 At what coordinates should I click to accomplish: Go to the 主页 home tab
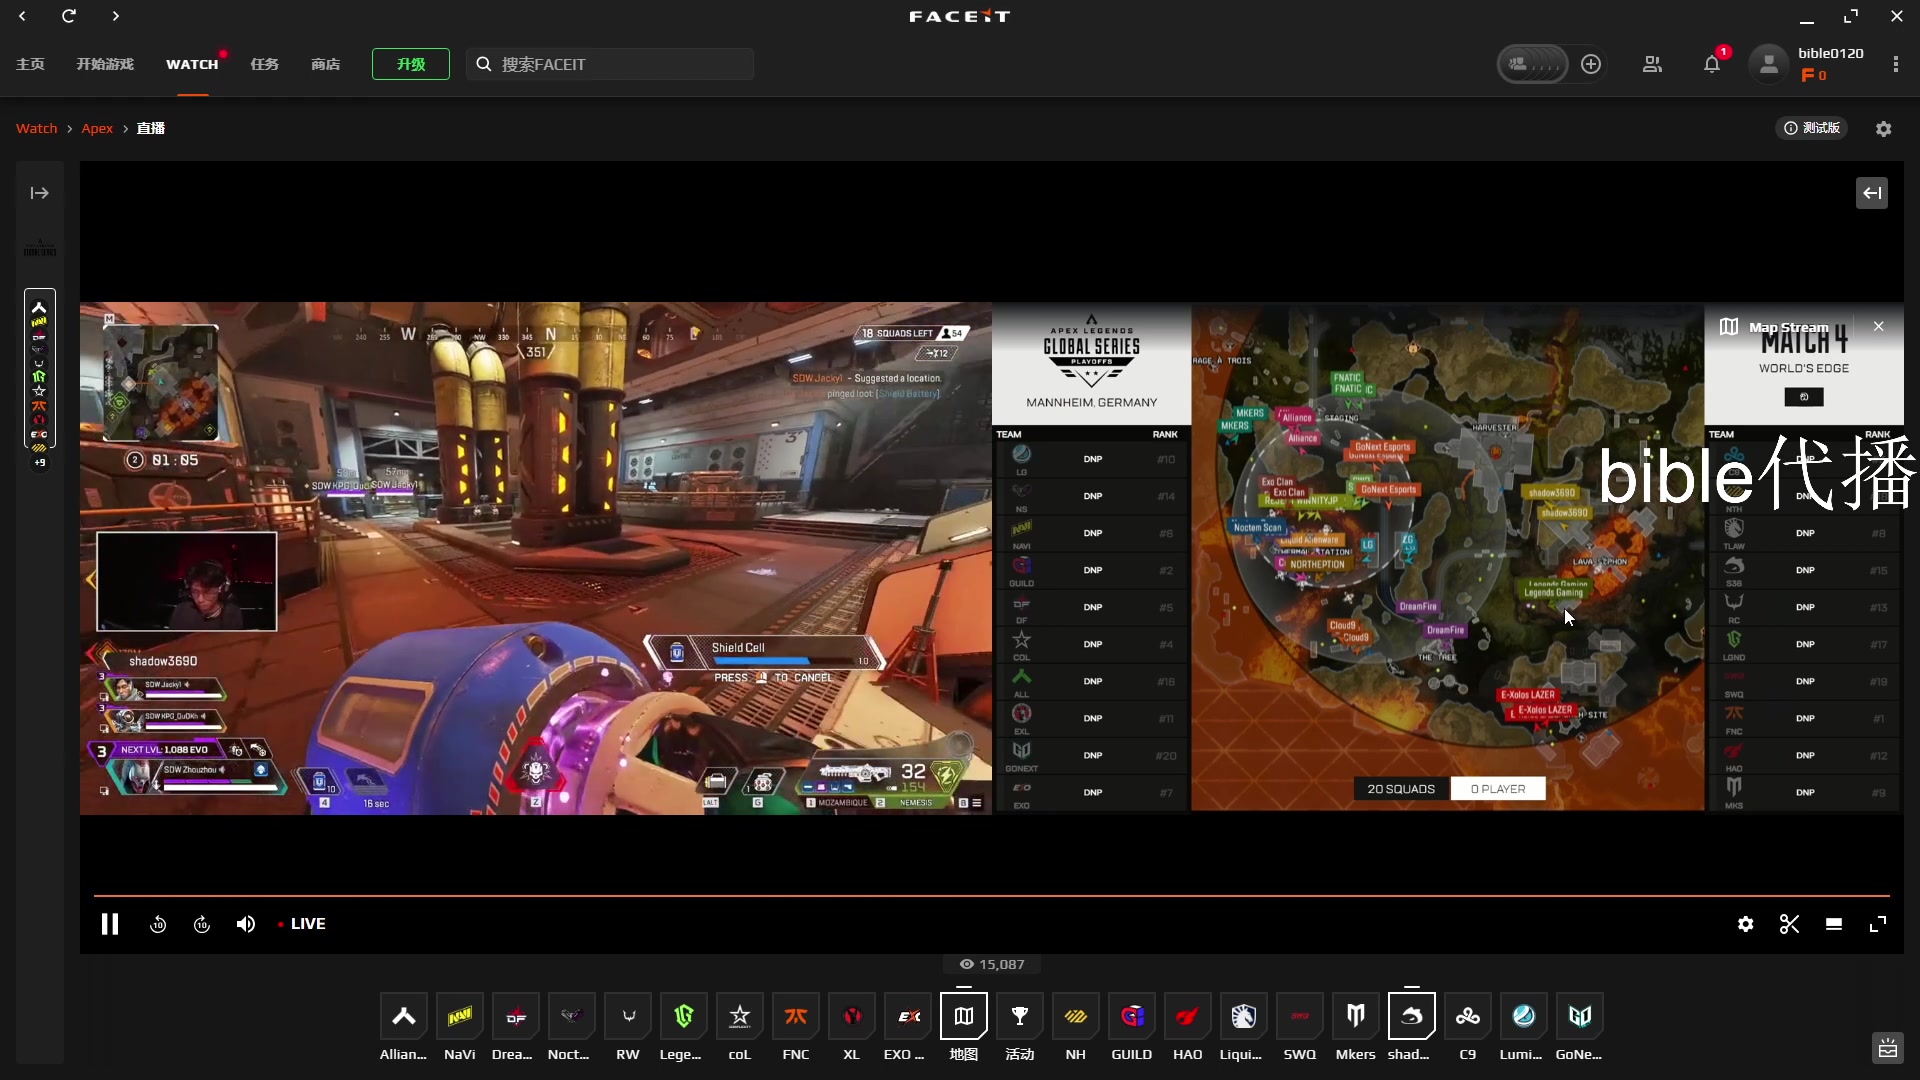(x=30, y=64)
